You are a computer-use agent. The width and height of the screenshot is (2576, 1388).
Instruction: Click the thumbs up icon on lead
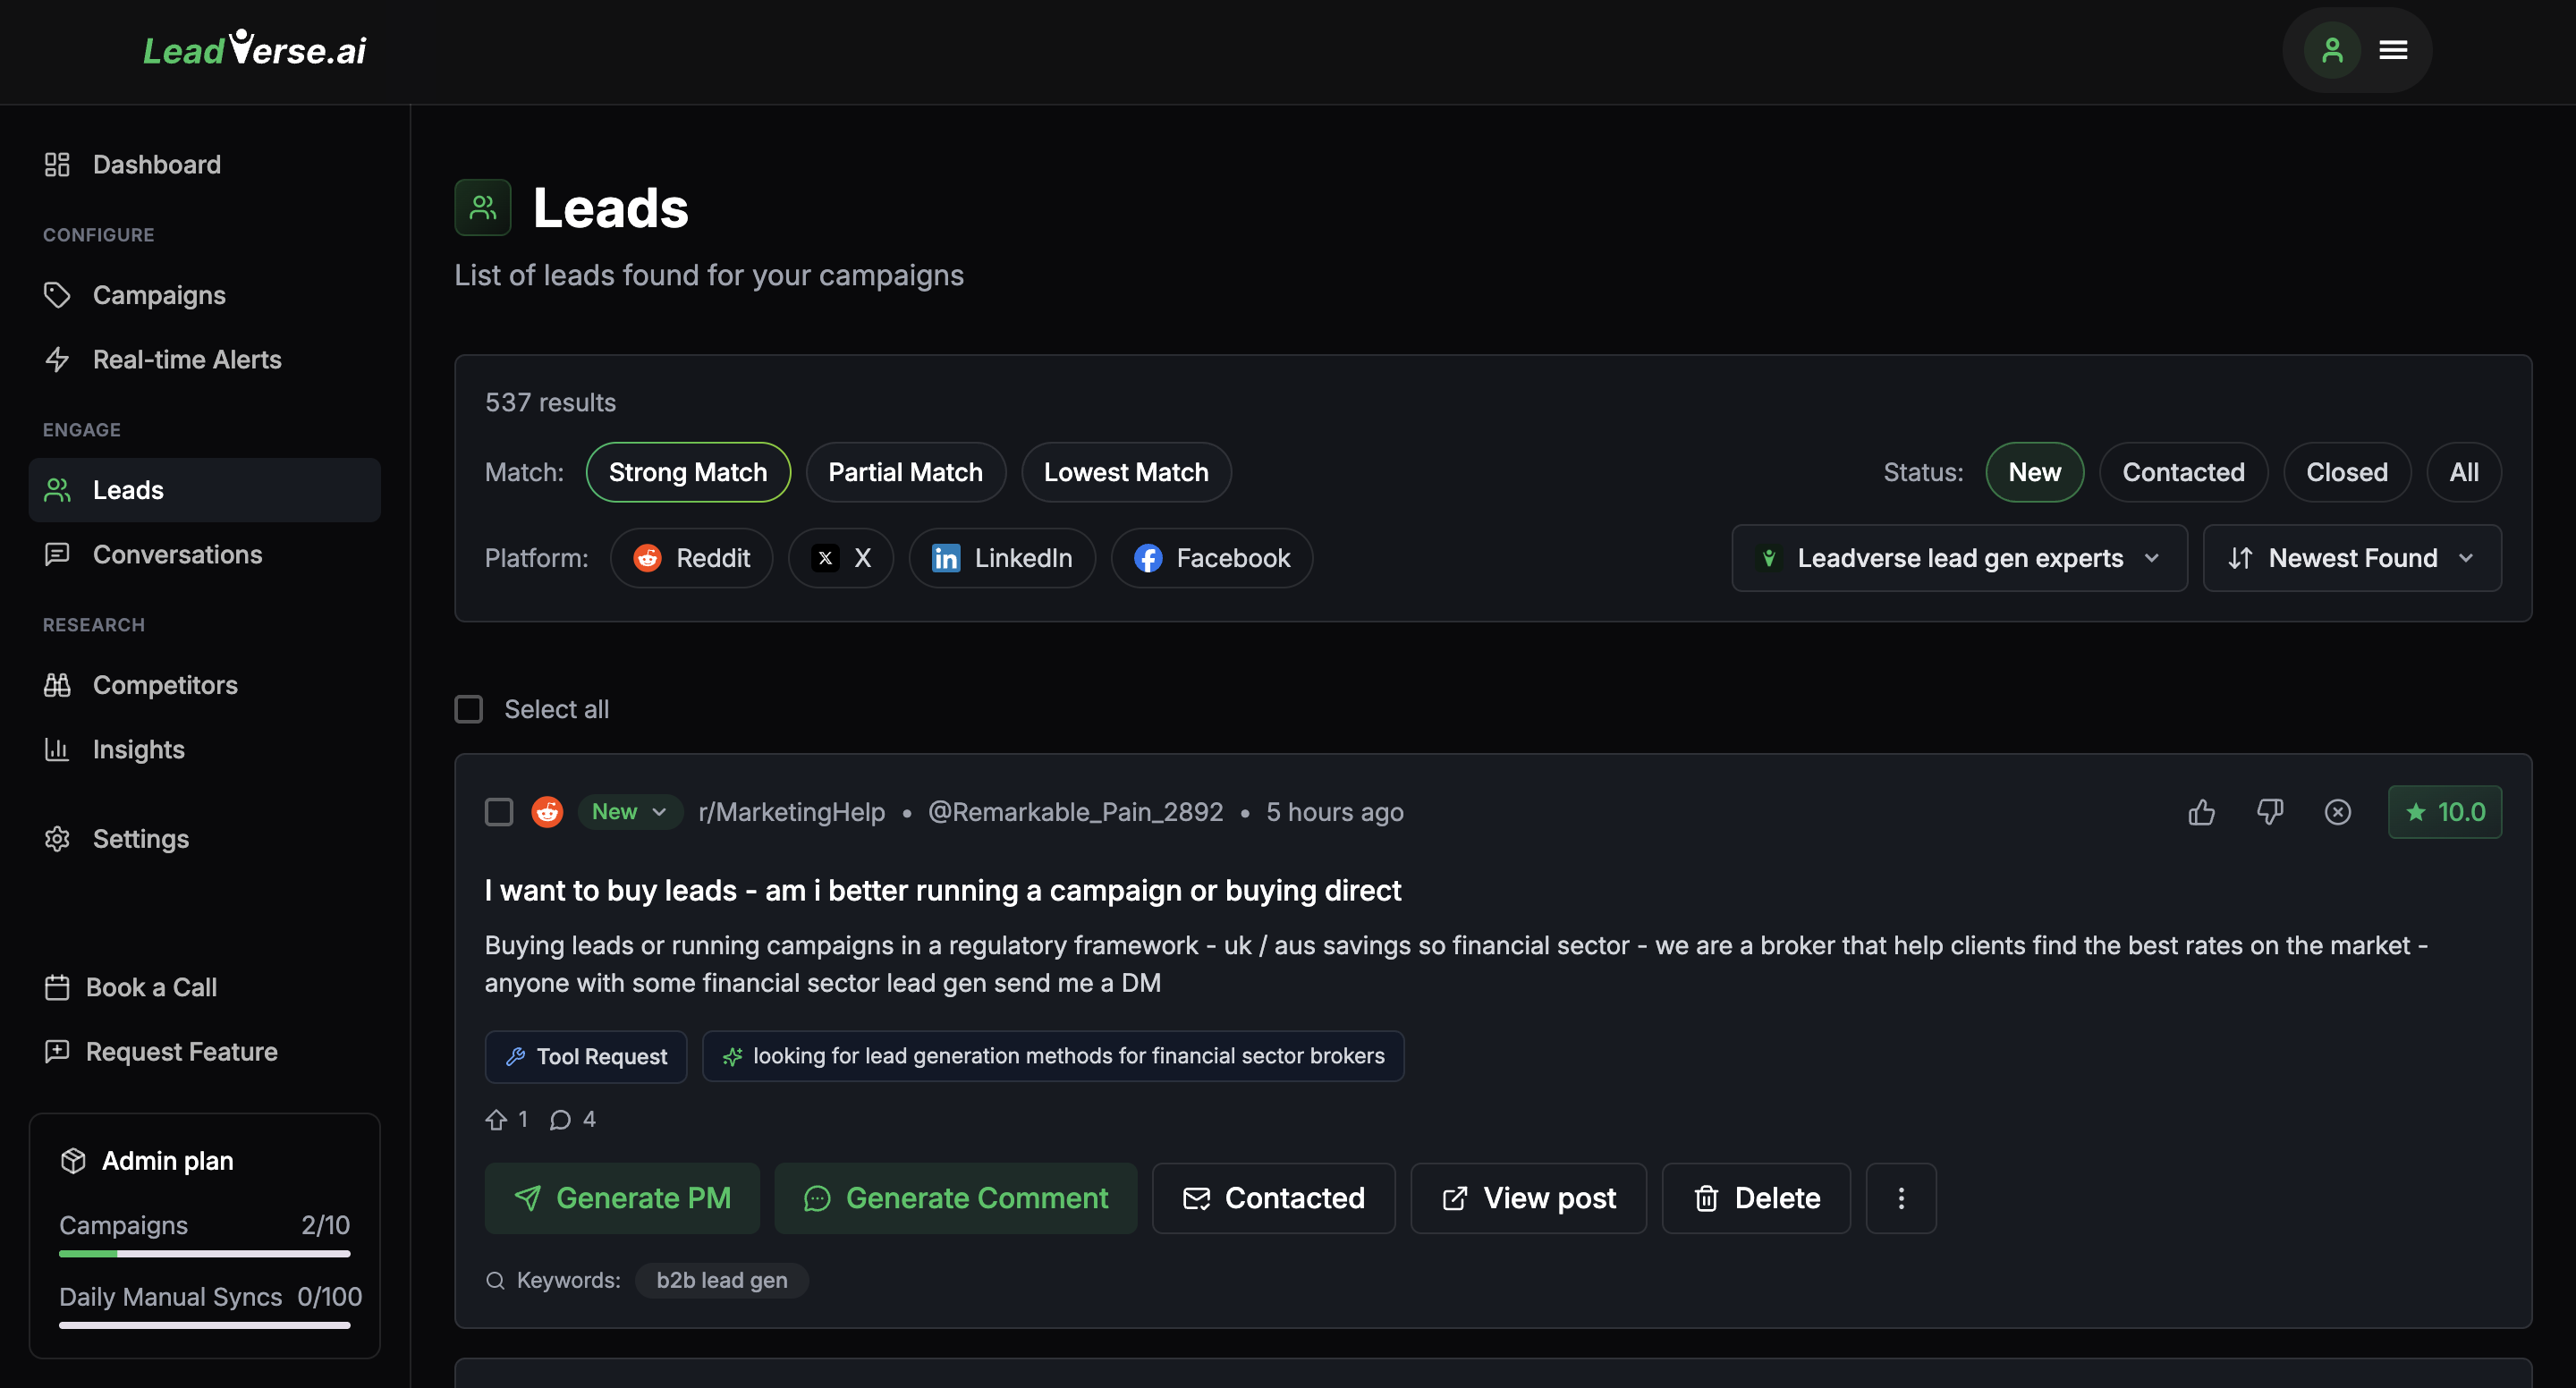point(2201,812)
